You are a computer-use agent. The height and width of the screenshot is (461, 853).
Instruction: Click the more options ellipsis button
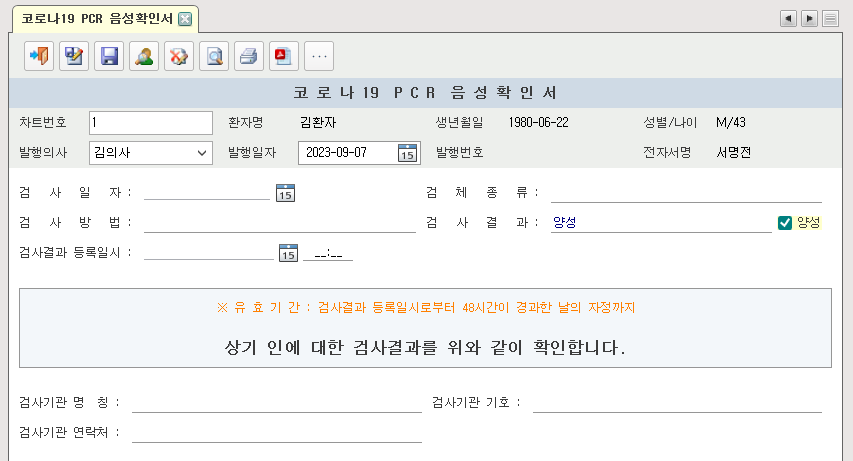pyautogui.click(x=319, y=56)
